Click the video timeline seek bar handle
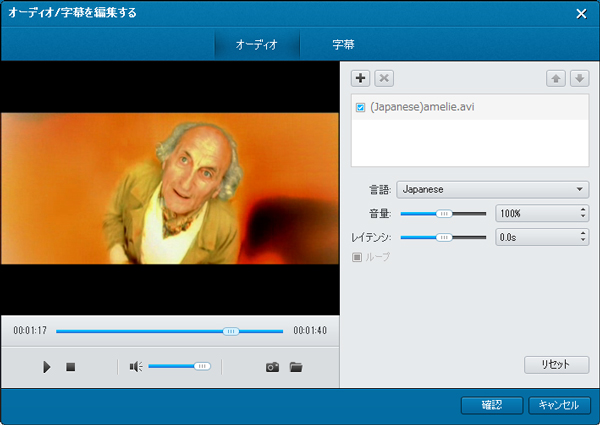600x425 pixels. pos(231,330)
